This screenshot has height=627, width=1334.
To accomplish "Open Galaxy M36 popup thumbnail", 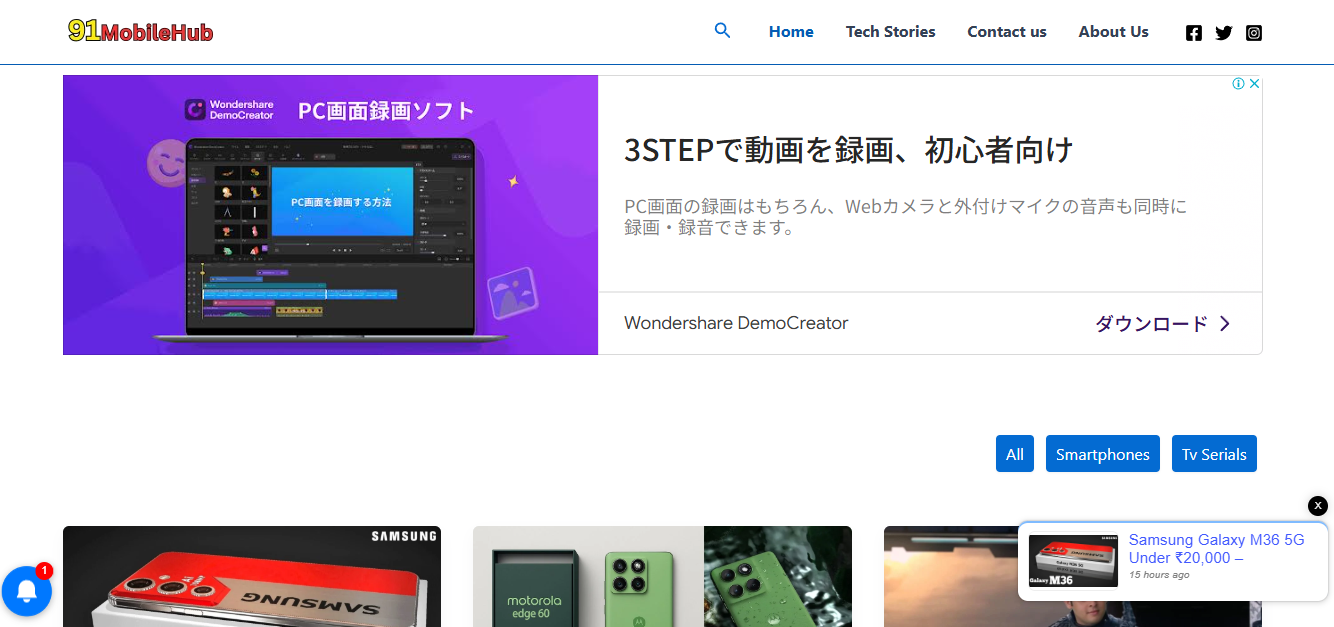I will (x=1073, y=561).
